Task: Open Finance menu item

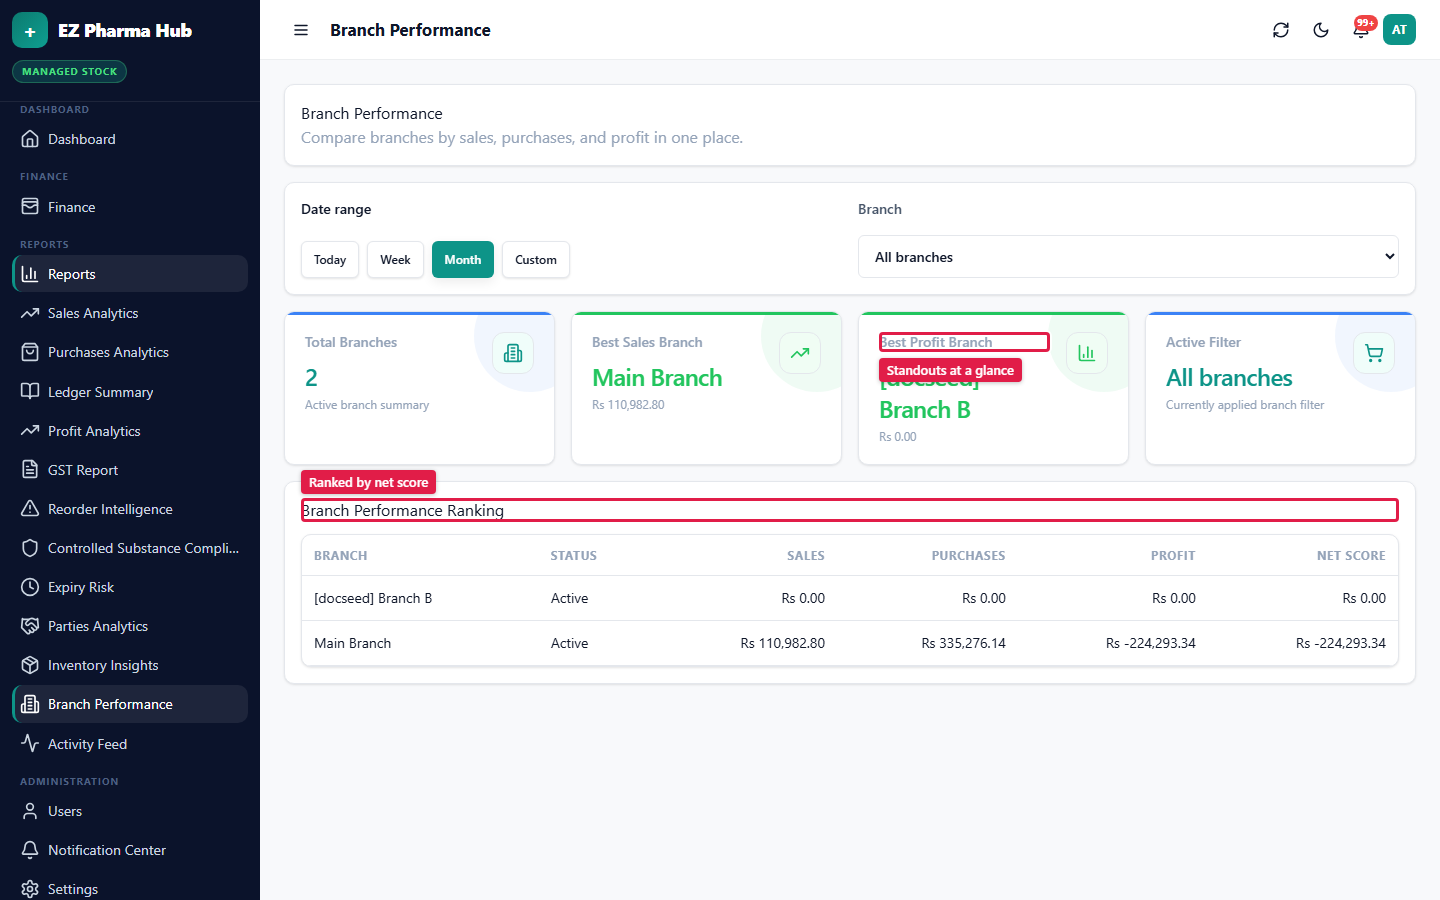Action: [x=130, y=207]
